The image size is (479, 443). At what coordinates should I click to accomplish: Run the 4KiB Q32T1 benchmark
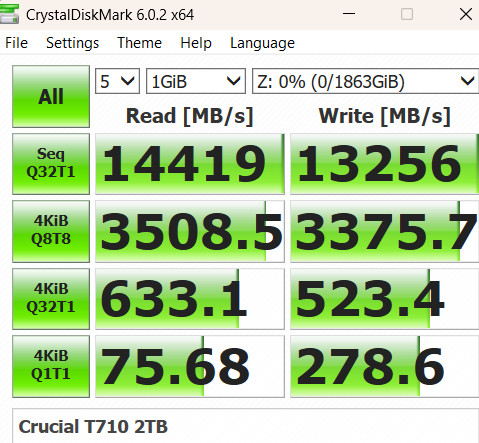[x=51, y=299]
